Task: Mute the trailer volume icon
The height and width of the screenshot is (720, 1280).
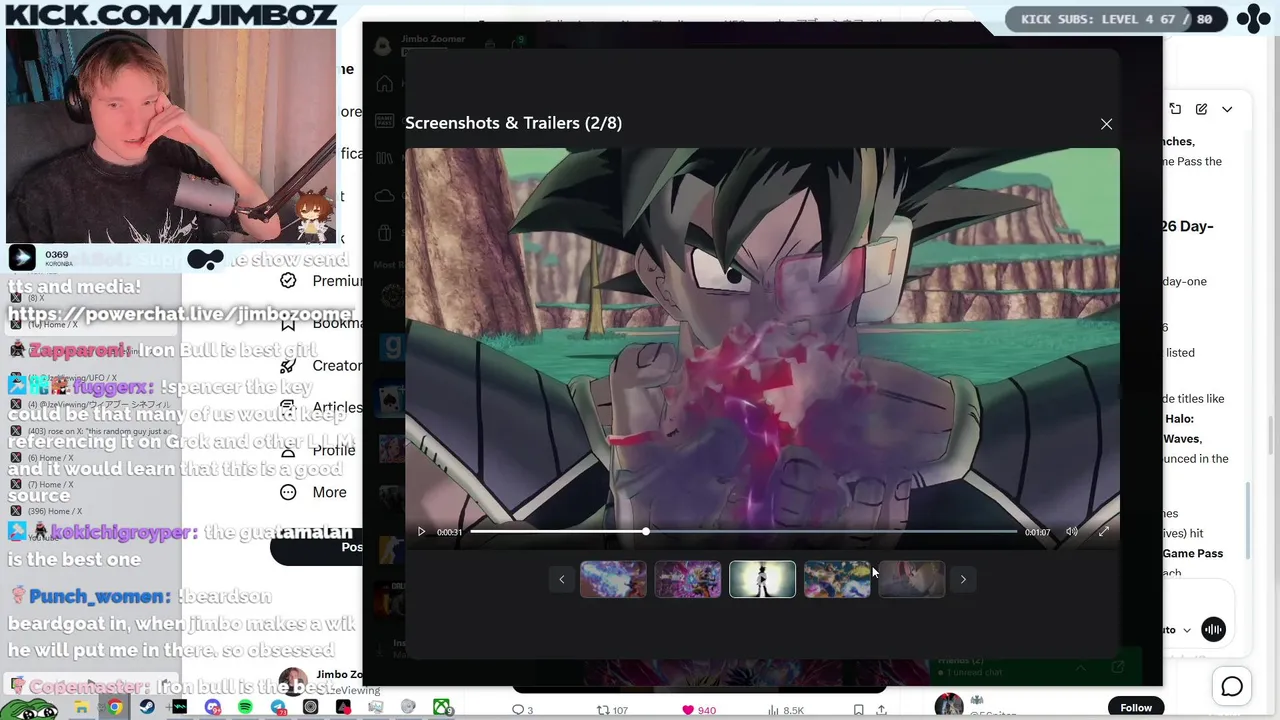Action: [x=1072, y=532]
